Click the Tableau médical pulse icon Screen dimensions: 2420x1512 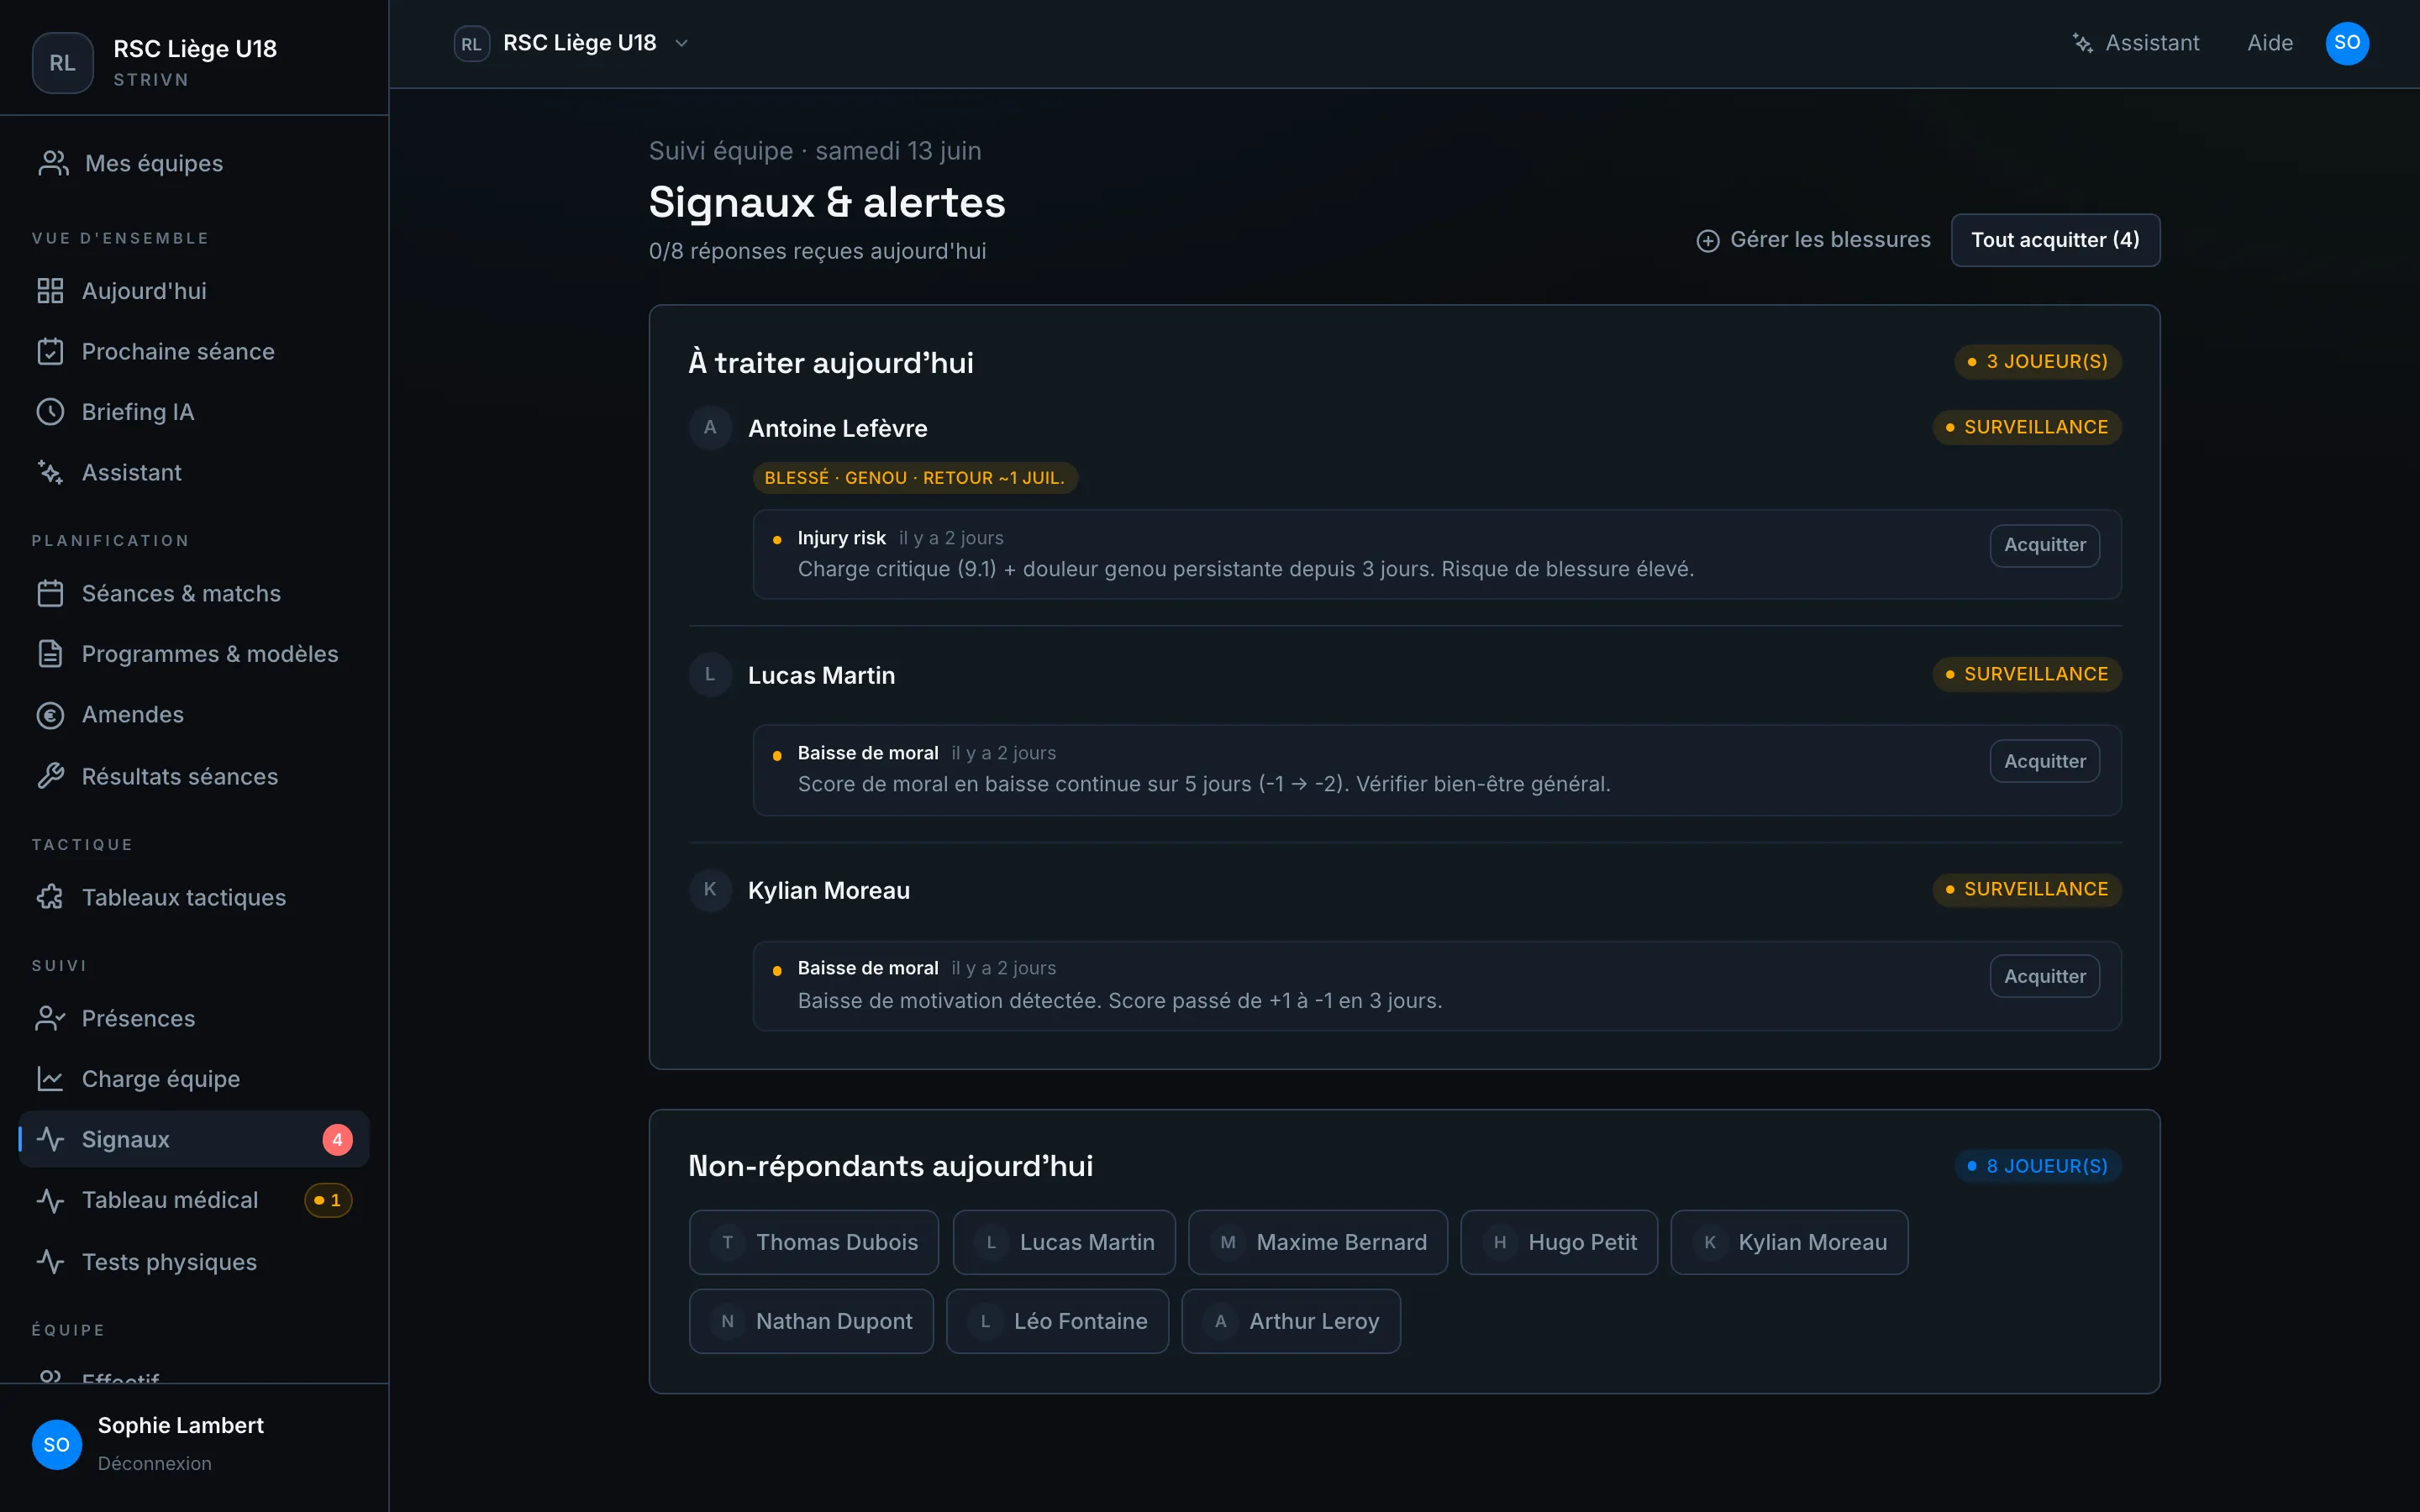[50, 1200]
